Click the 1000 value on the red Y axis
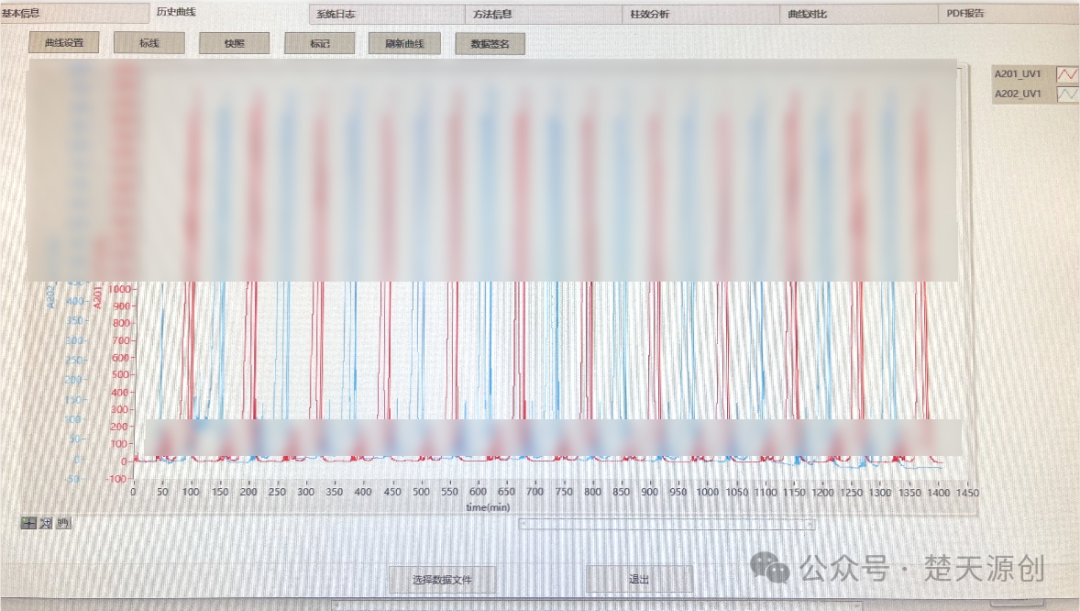This screenshot has width=1080, height=611. click(x=119, y=289)
